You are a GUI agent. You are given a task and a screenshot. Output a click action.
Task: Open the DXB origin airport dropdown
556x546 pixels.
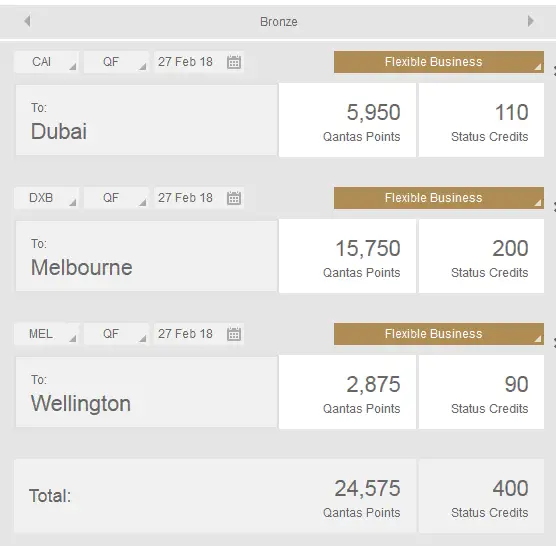[x=46, y=198]
